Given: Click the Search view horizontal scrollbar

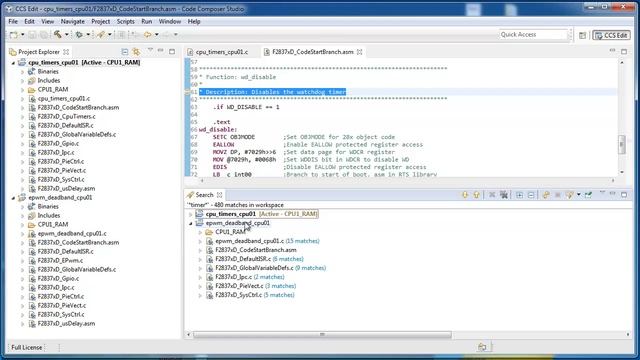Looking at the screenshot, I should 322,335.
